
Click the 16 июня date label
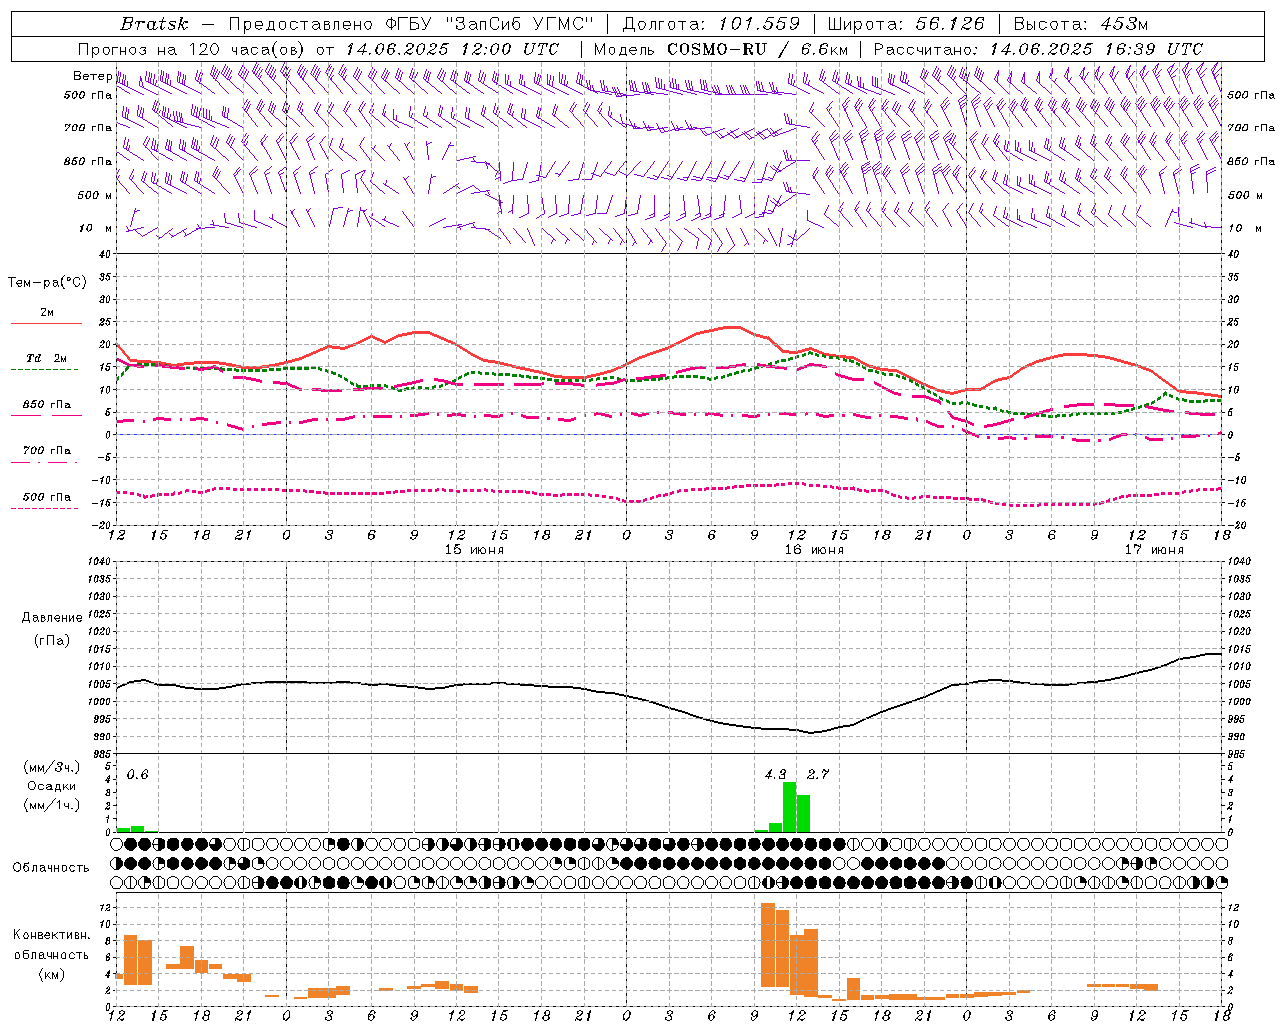point(814,550)
